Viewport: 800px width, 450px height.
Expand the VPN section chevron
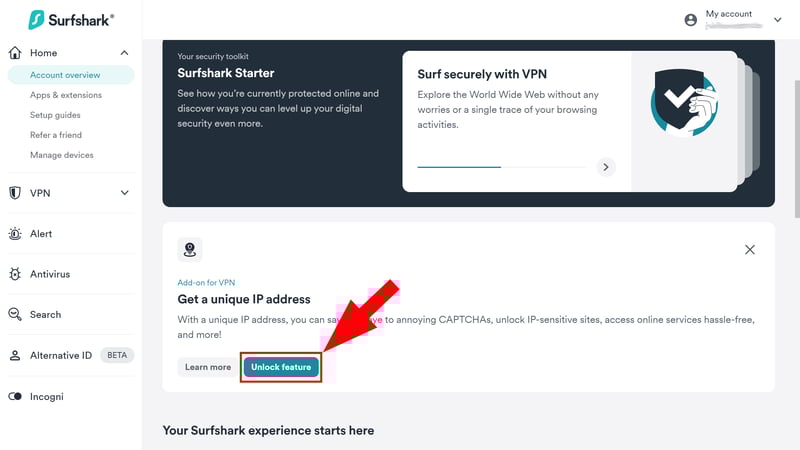(x=124, y=193)
